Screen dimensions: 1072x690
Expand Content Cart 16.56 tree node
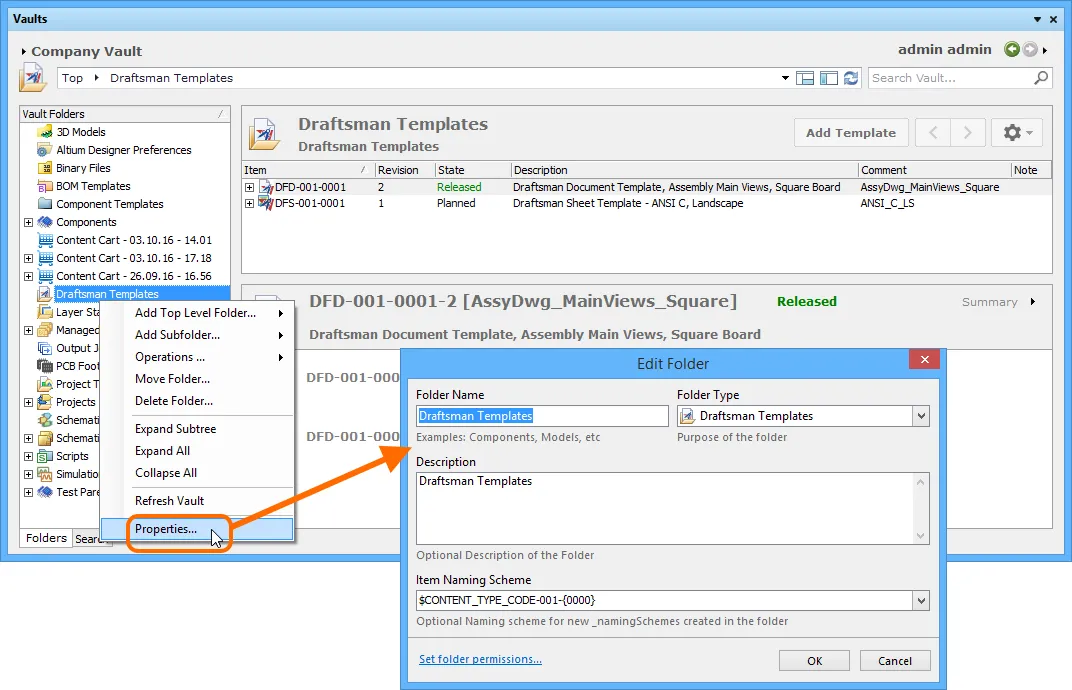28,276
